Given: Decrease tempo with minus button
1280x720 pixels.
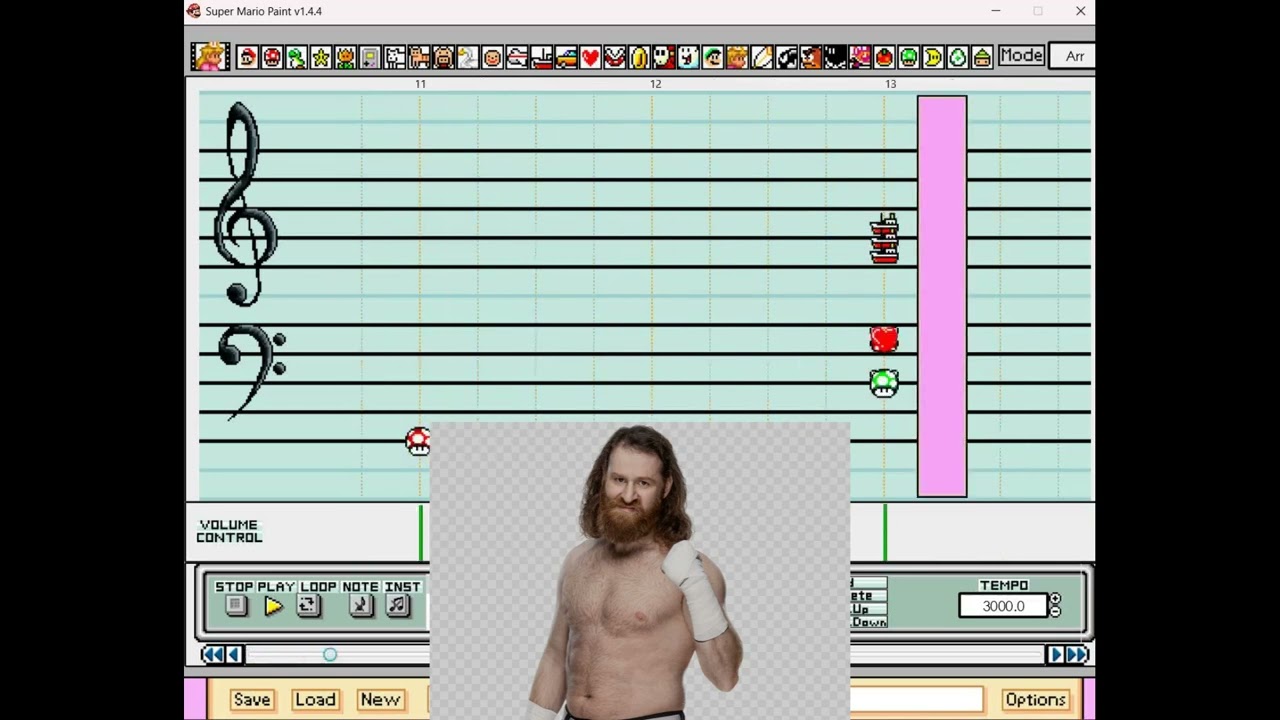Looking at the screenshot, I should pyautogui.click(x=1054, y=611).
